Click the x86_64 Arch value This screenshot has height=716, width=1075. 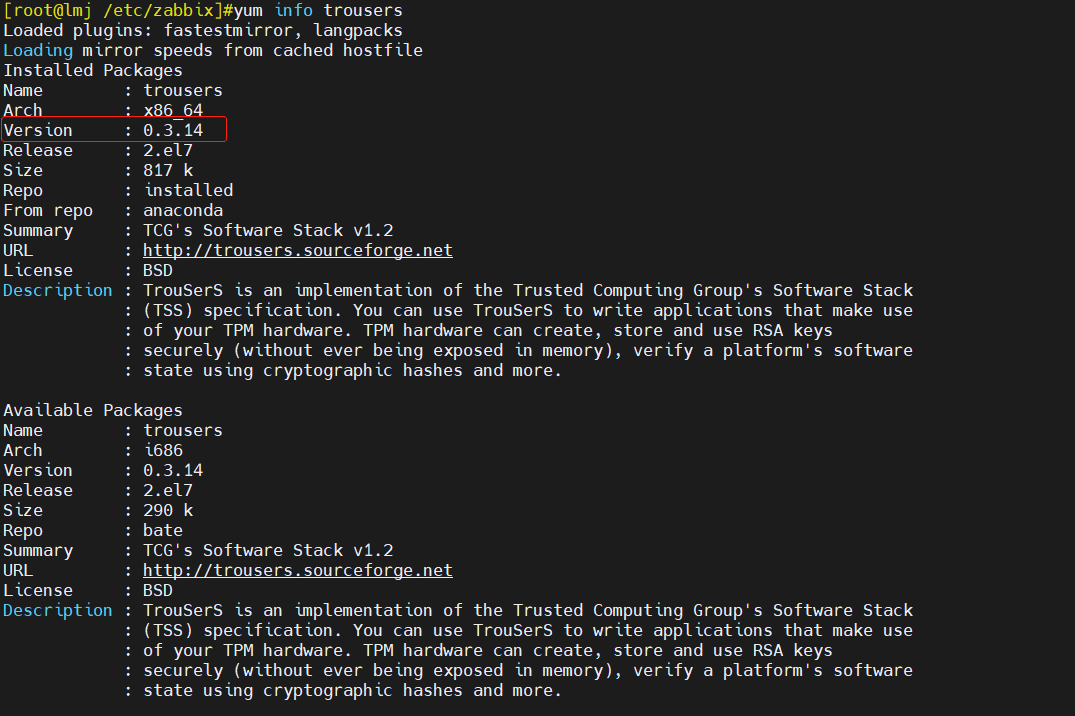click(x=173, y=110)
